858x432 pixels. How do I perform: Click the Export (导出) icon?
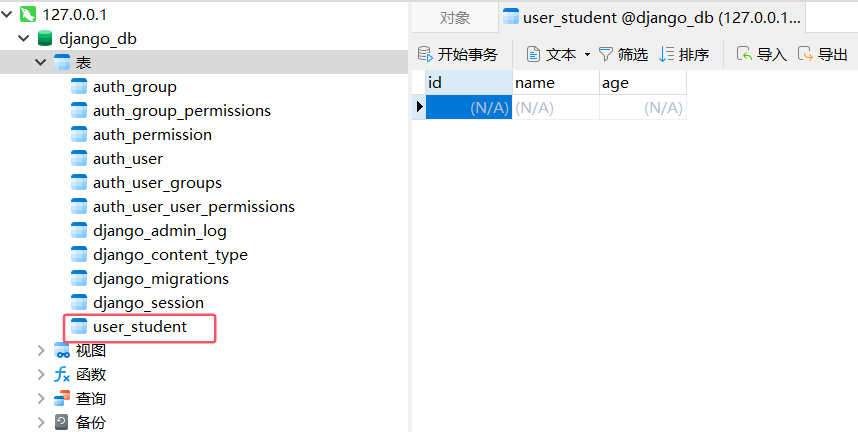coord(805,54)
